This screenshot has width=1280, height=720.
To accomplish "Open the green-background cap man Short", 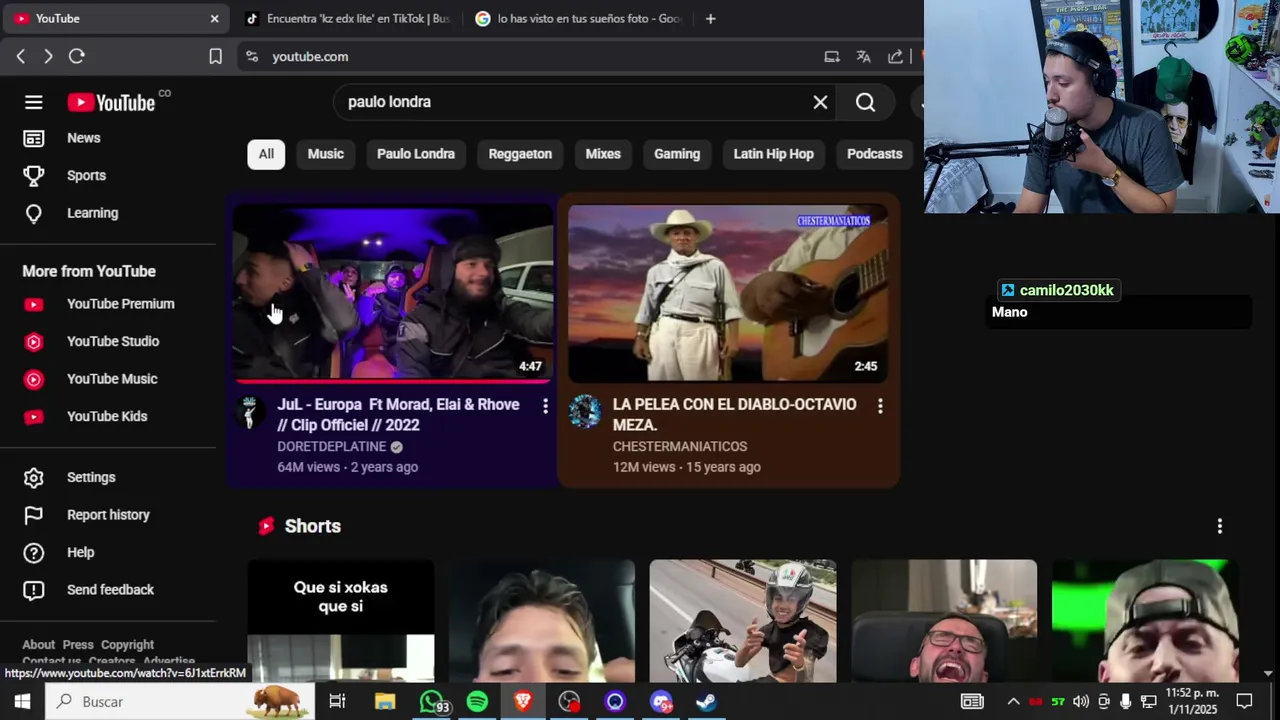I will click(x=1145, y=621).
